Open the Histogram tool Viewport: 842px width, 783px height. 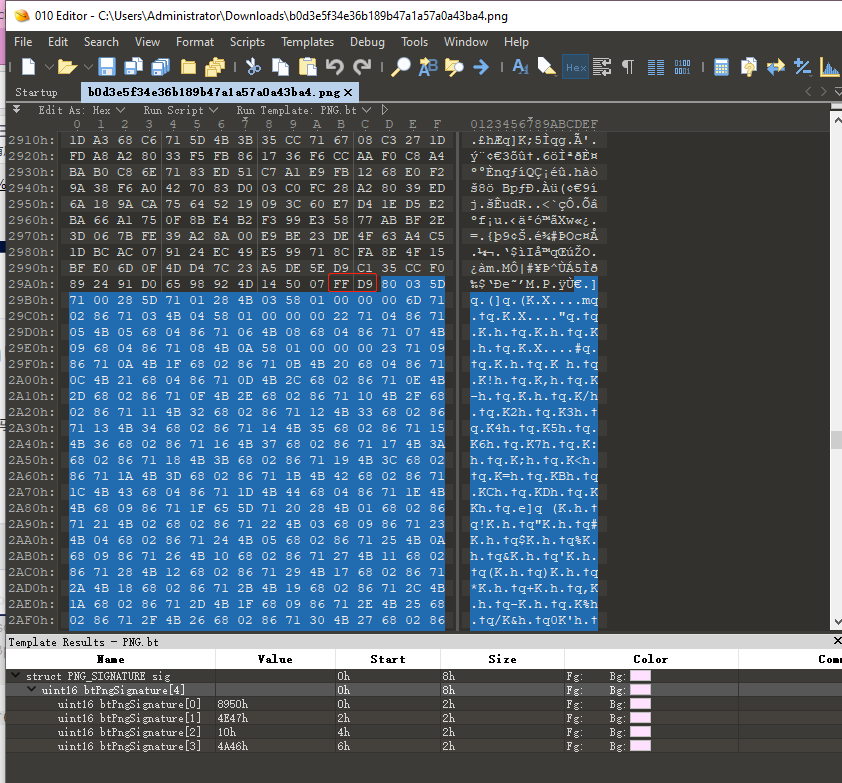coord(828,67)
